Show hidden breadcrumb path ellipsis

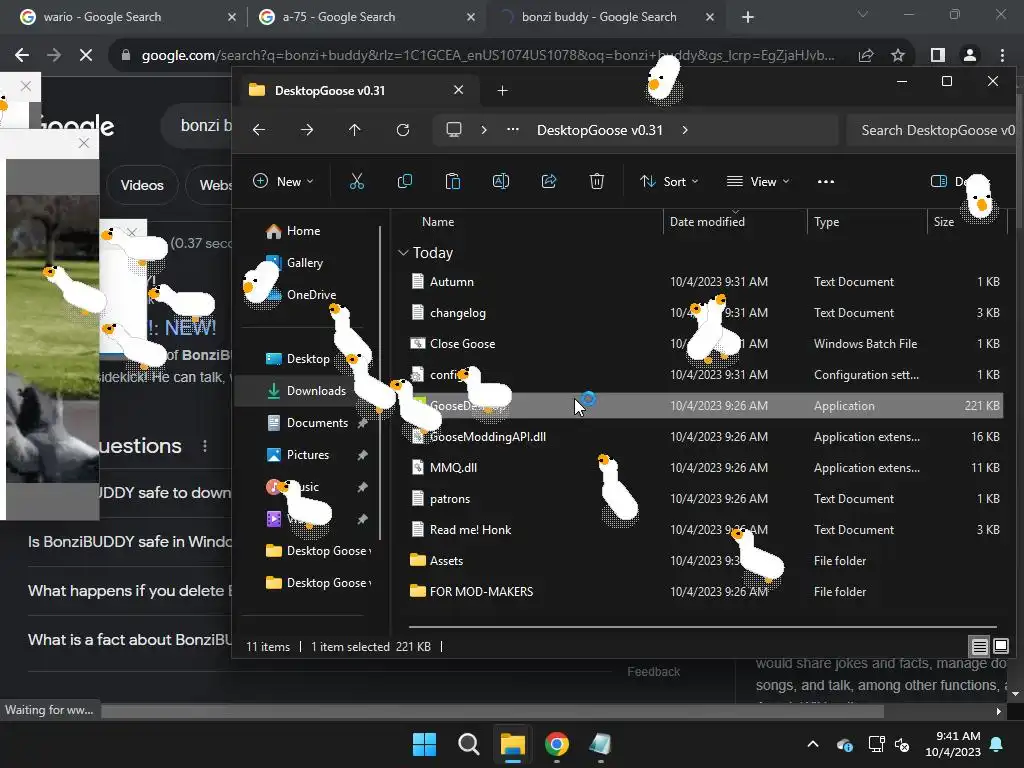(513, 129)
